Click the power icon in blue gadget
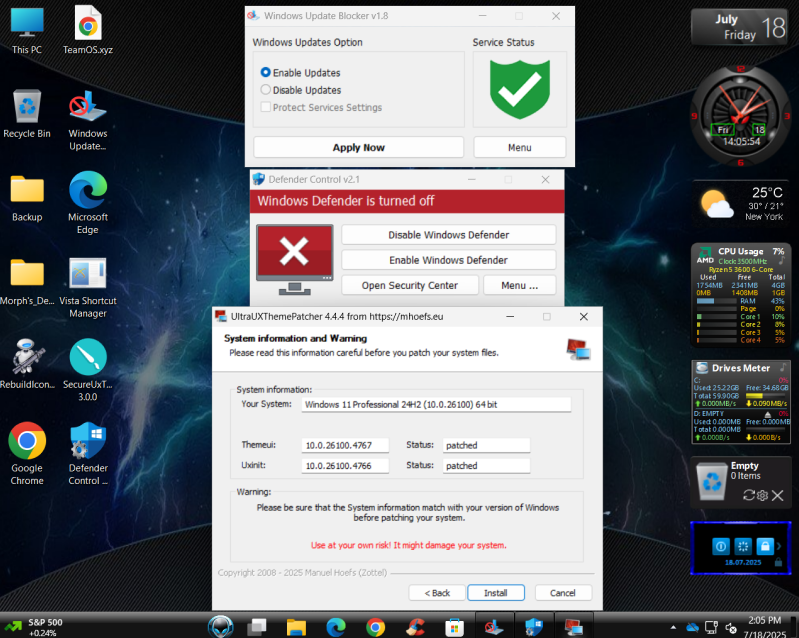This screenshot has height=638, width=799. click(721, 546)
